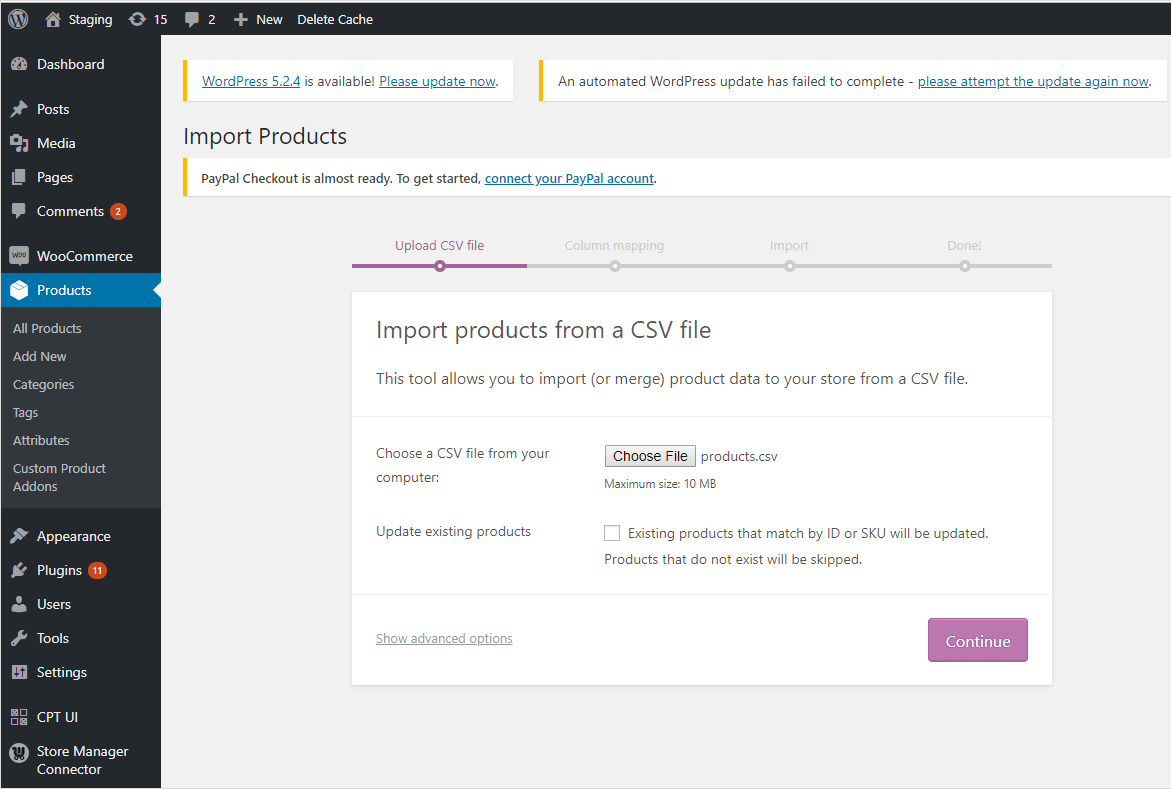The width and height of the screenshot is (1171, 789).
Task: Click the Import Products page heading
Action: 265,136
